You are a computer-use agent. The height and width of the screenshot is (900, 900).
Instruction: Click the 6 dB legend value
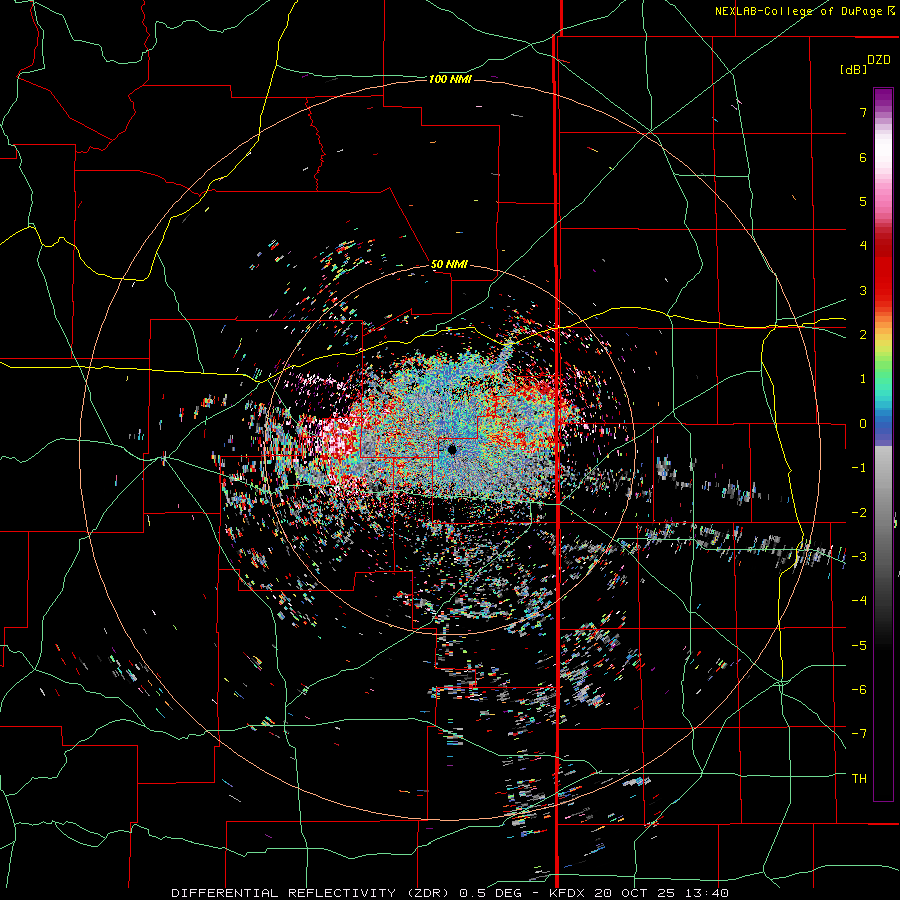tap(863, 157)
